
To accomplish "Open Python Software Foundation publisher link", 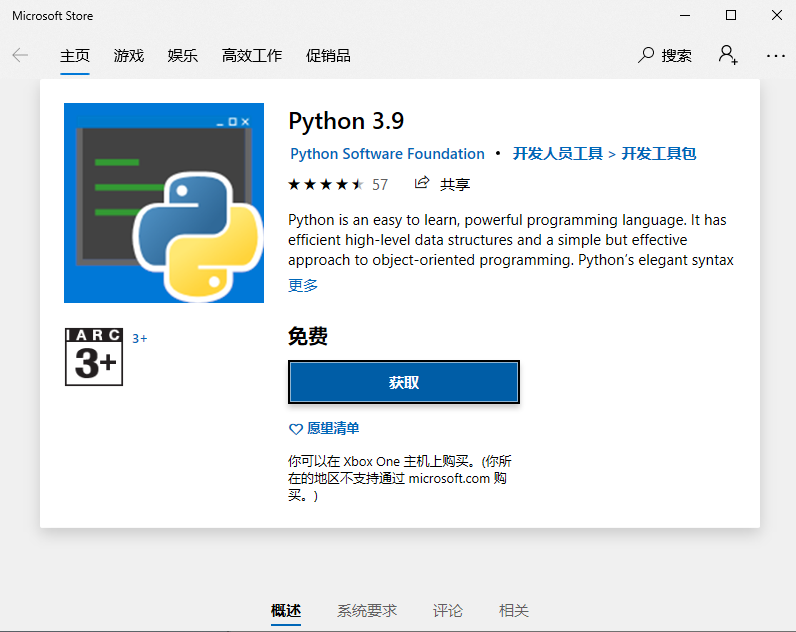I will pyautogui.click(x=387, y=154).
